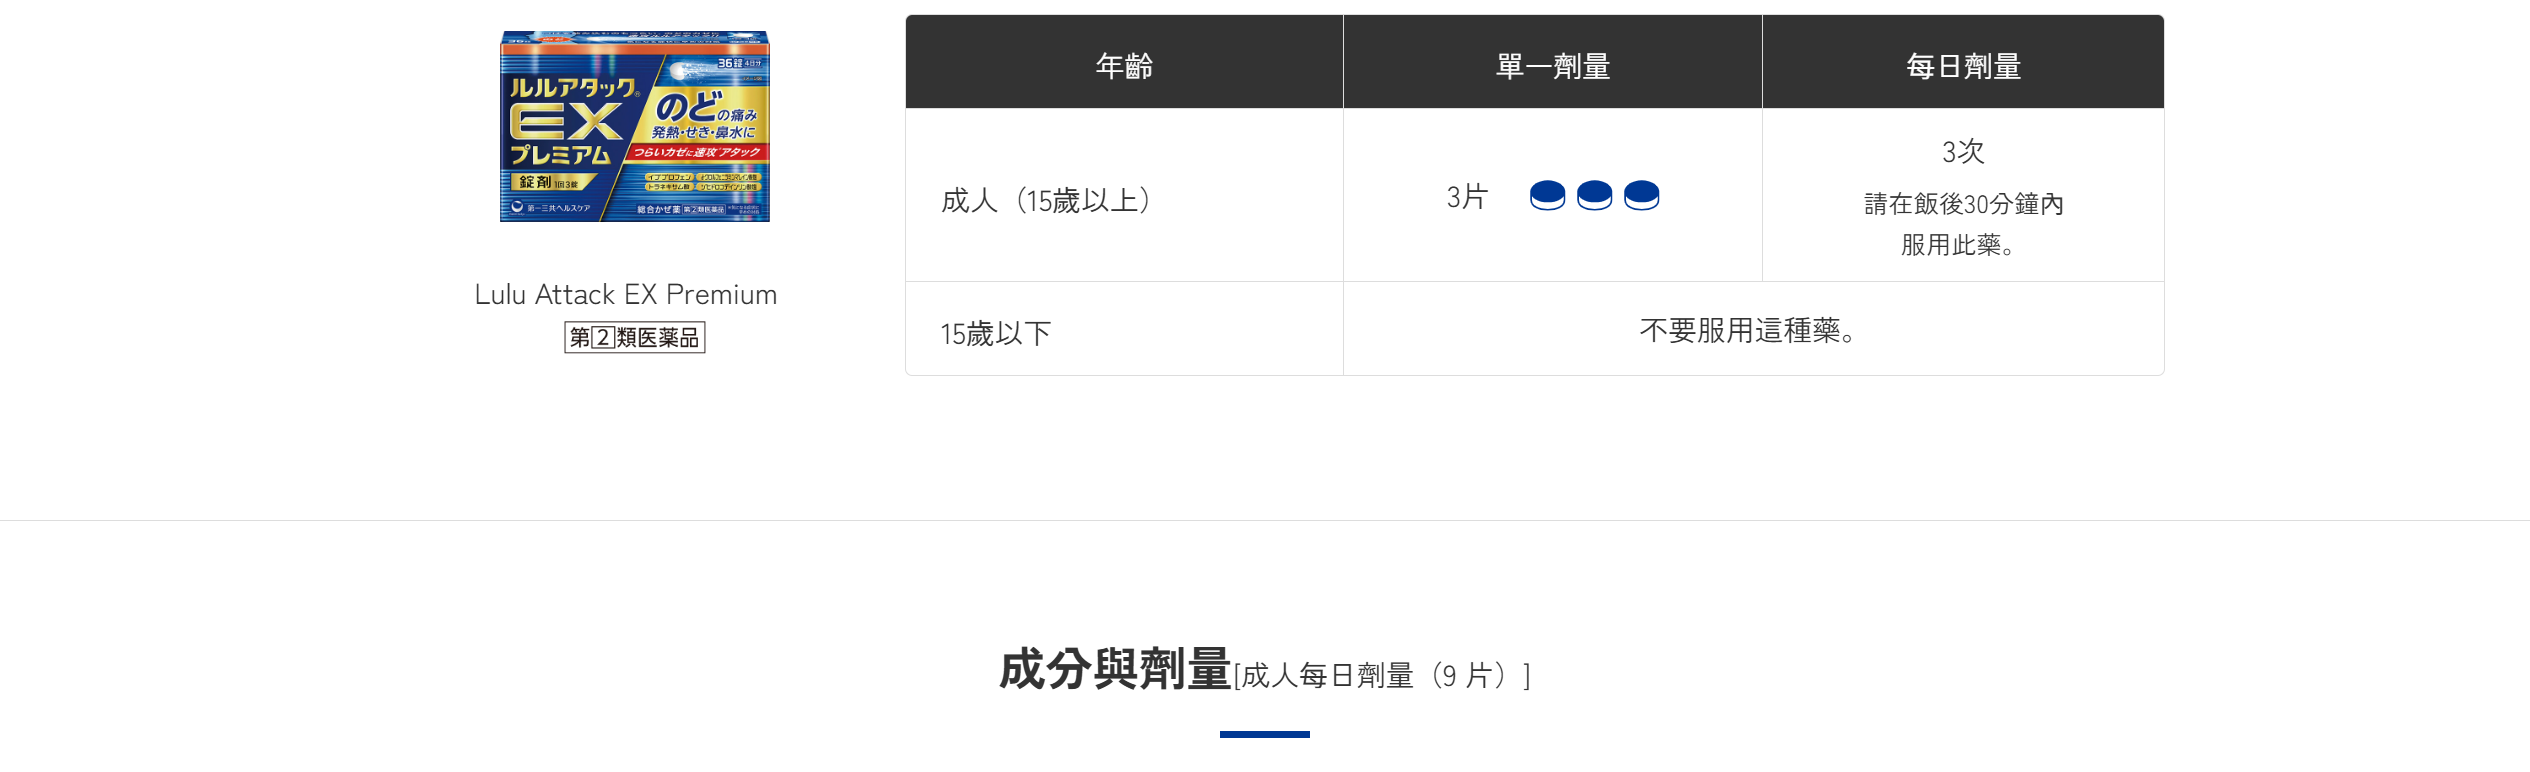Screen dimensions: 2530x772
Task: Click the 請在飯後30分鐘內 instruction text
Action: (x=1963, y=204)
